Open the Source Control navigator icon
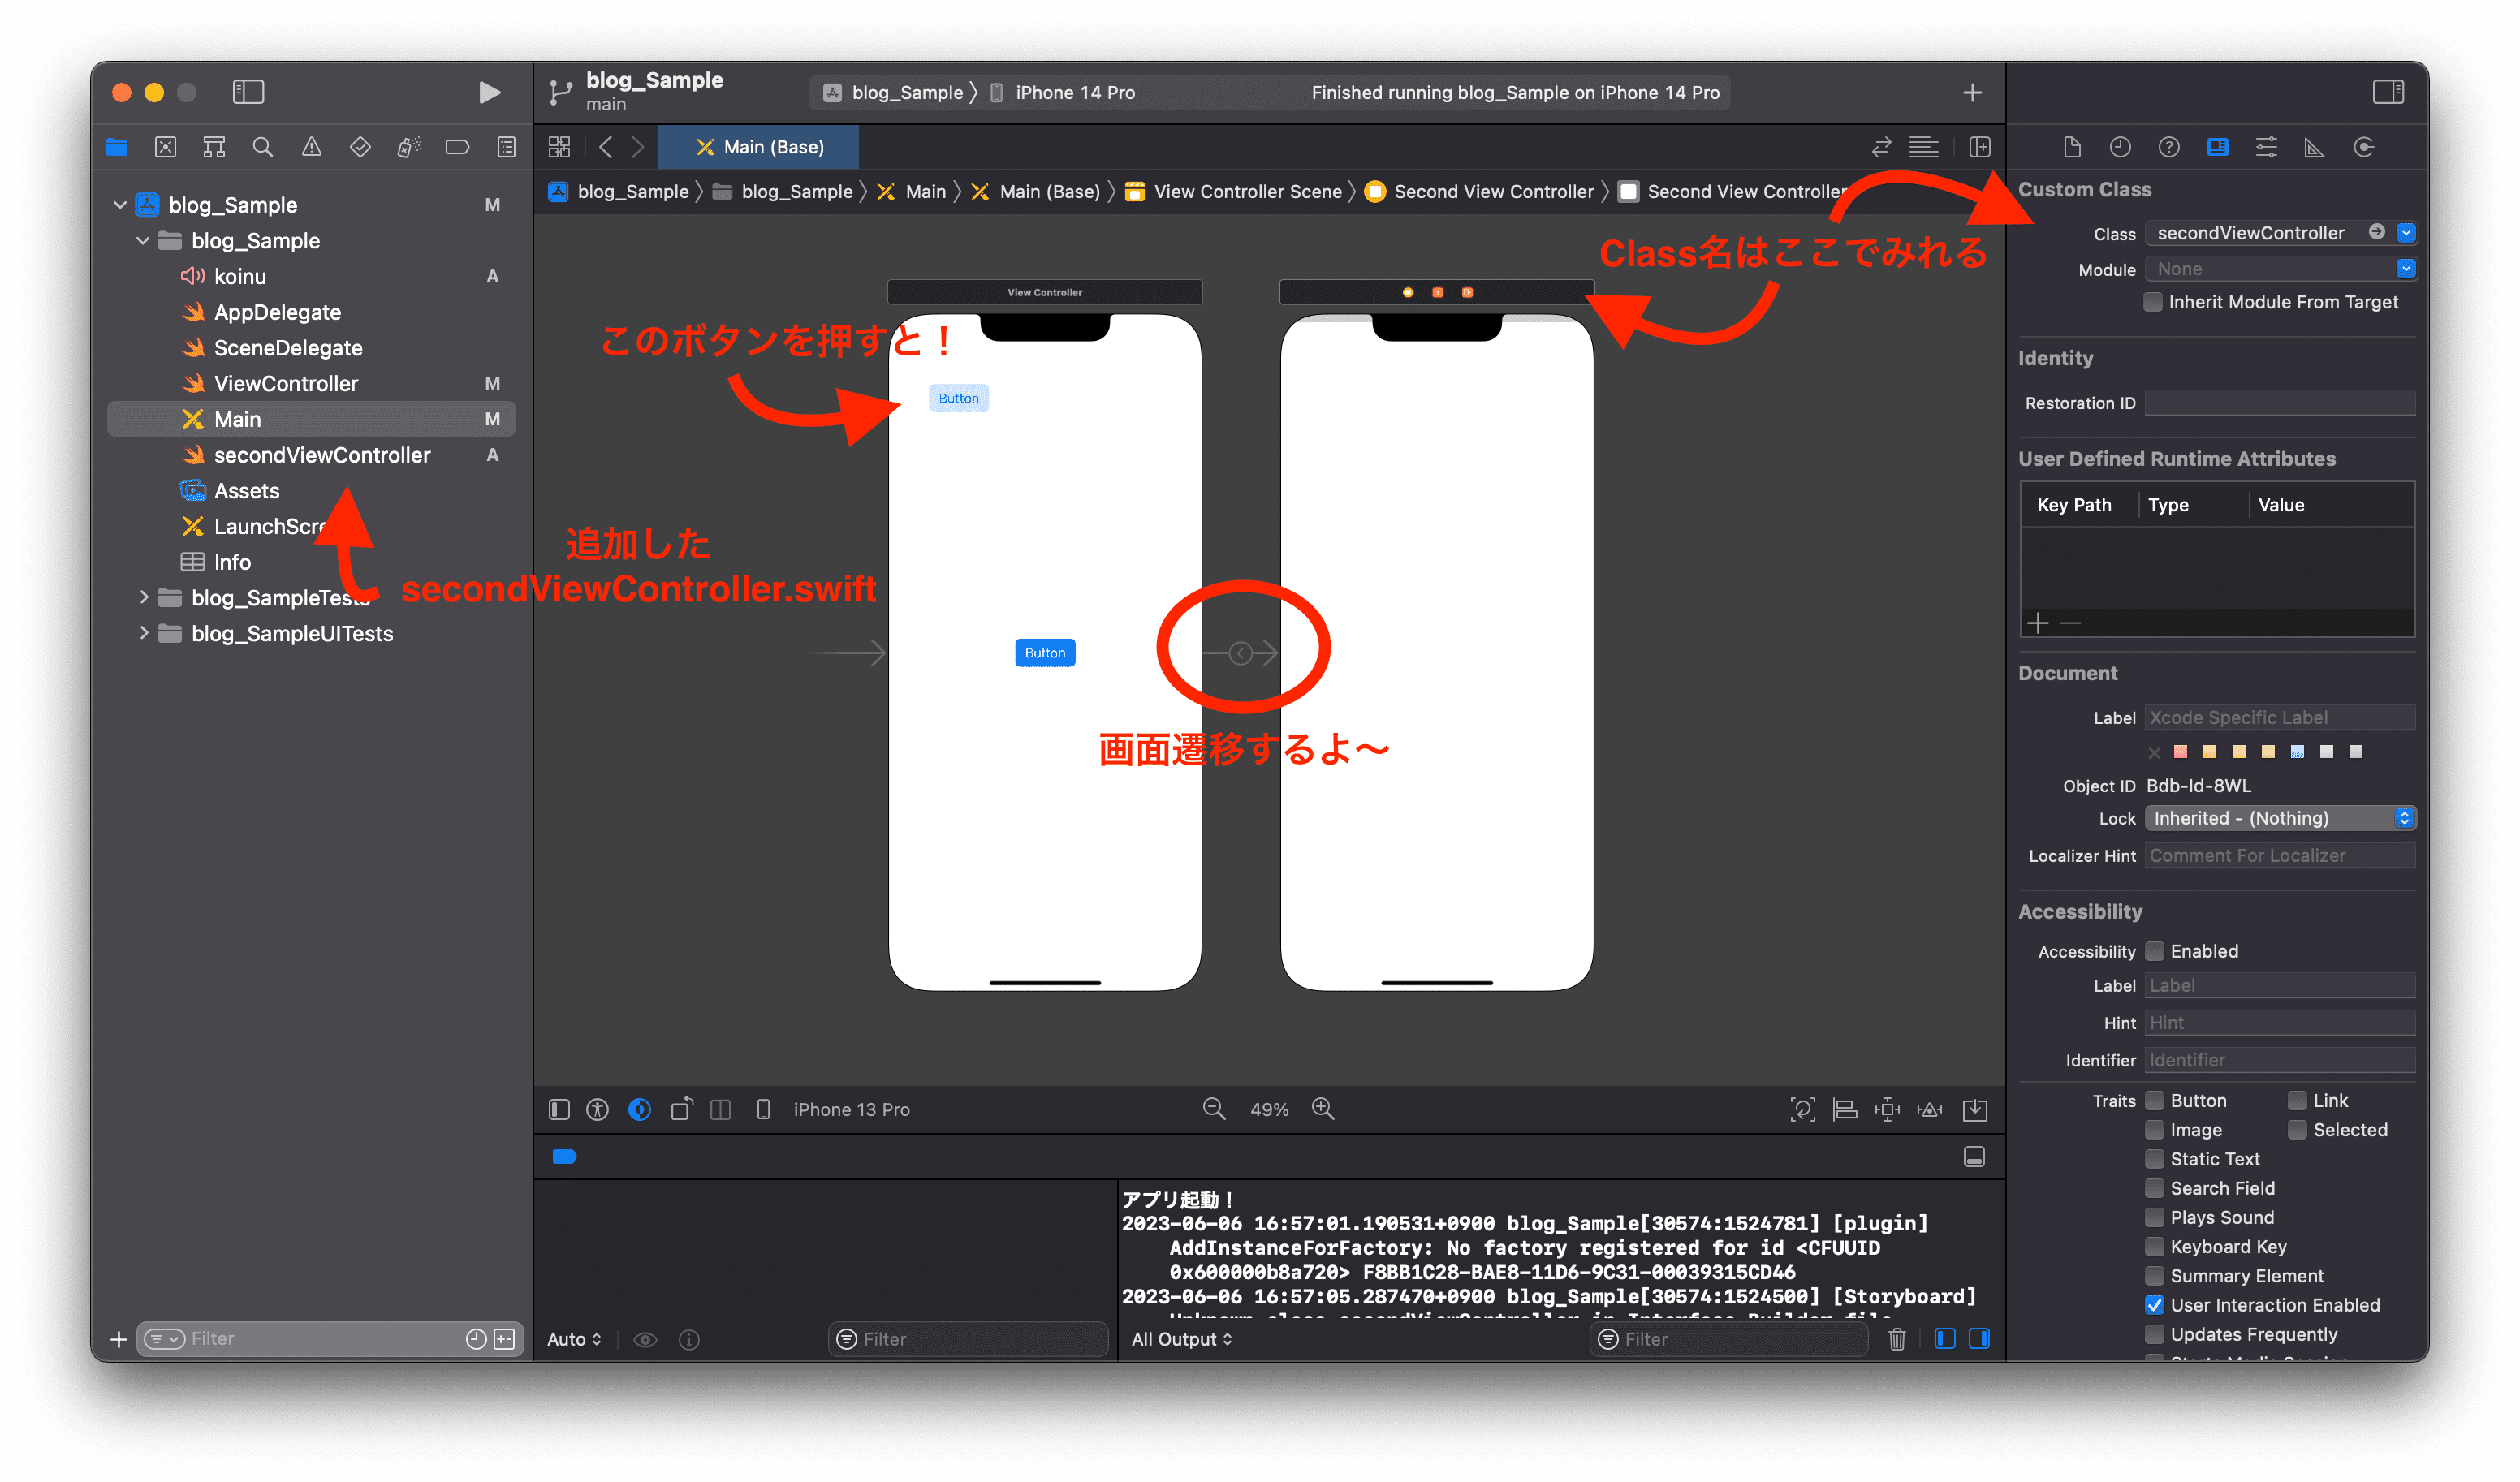This screenshot has height=1482, width=2520. click(x=166, y=147)
